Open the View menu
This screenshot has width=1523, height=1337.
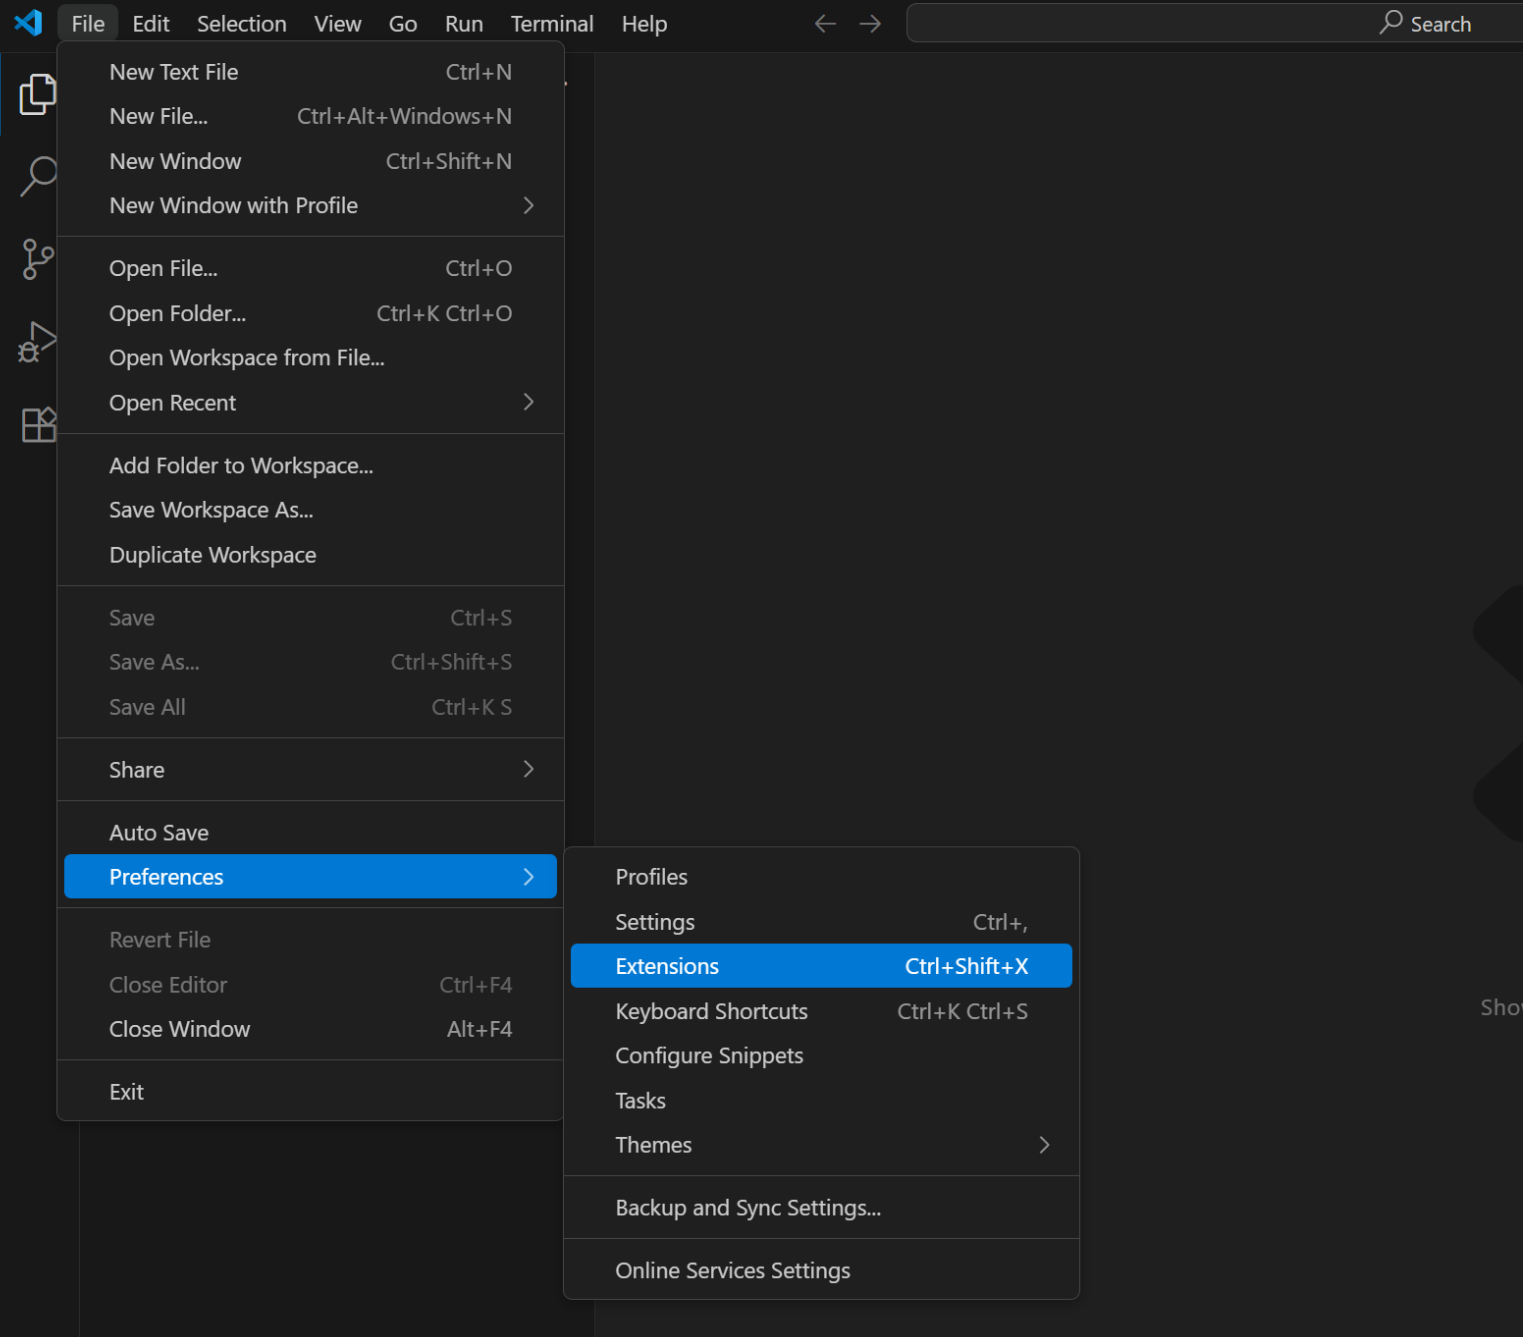[x=338, y=23]
